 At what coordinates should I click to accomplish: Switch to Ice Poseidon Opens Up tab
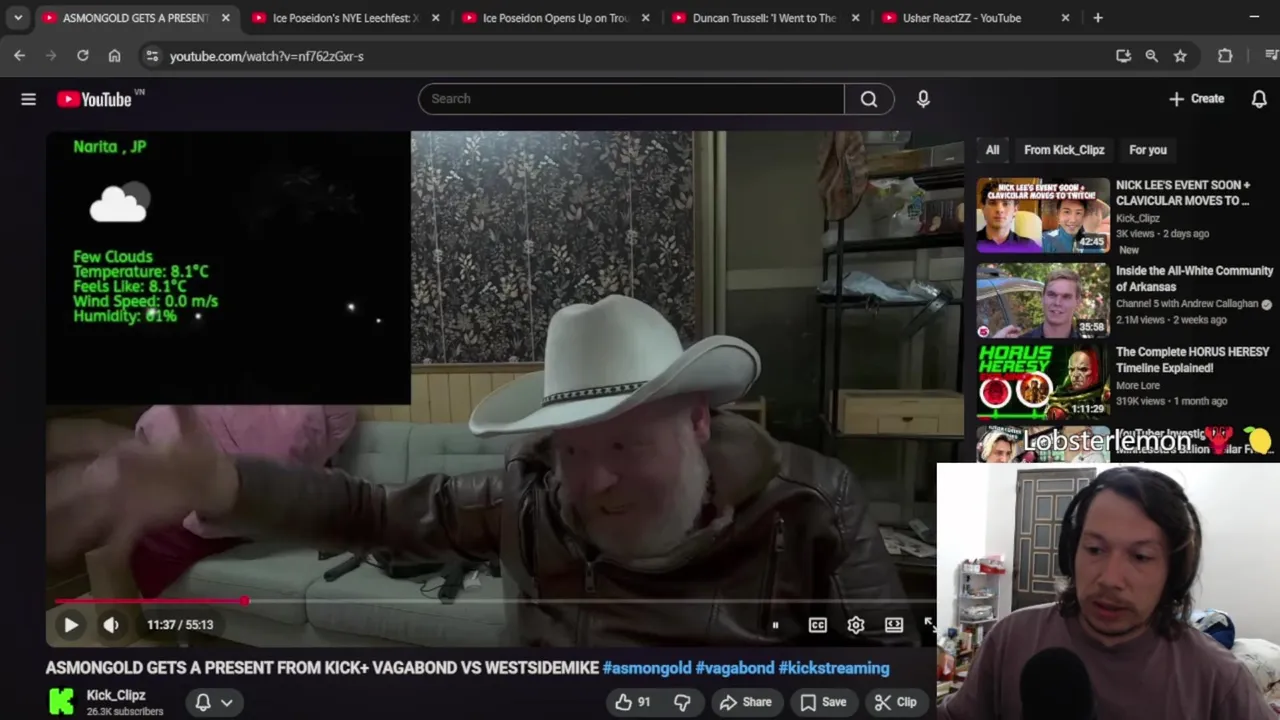[556, 18]
